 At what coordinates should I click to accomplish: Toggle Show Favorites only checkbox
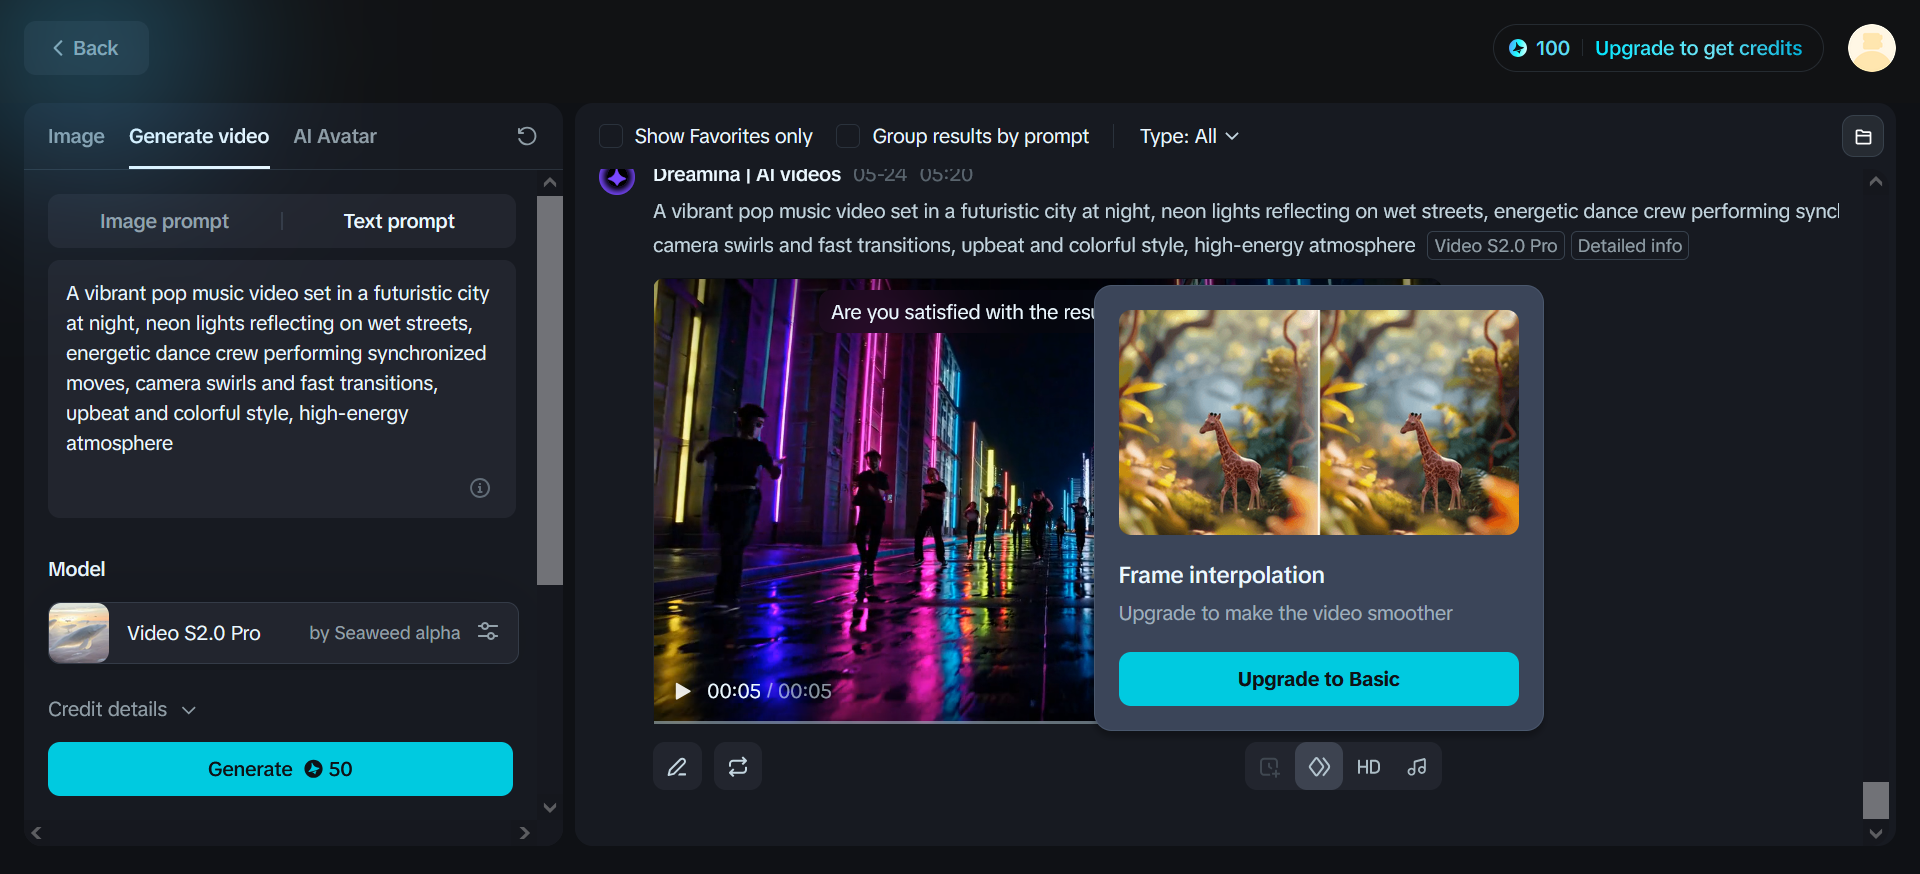[611, 136]
